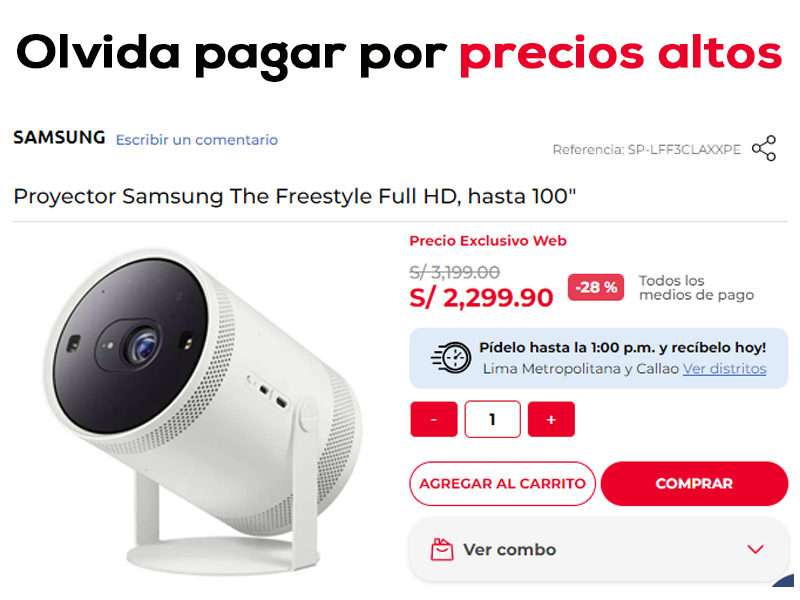The image size is (800, 600).
Task: Click the Precio Exclusivo Web label
Action: coord(488,241)
